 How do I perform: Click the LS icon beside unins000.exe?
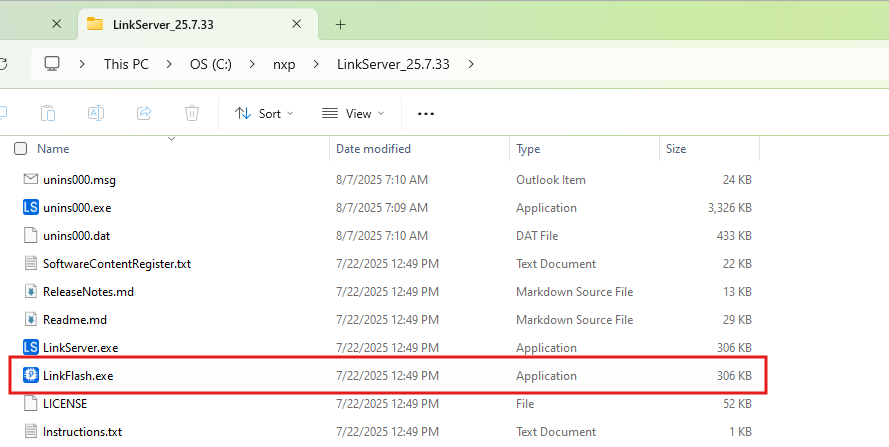click(31, 207)
